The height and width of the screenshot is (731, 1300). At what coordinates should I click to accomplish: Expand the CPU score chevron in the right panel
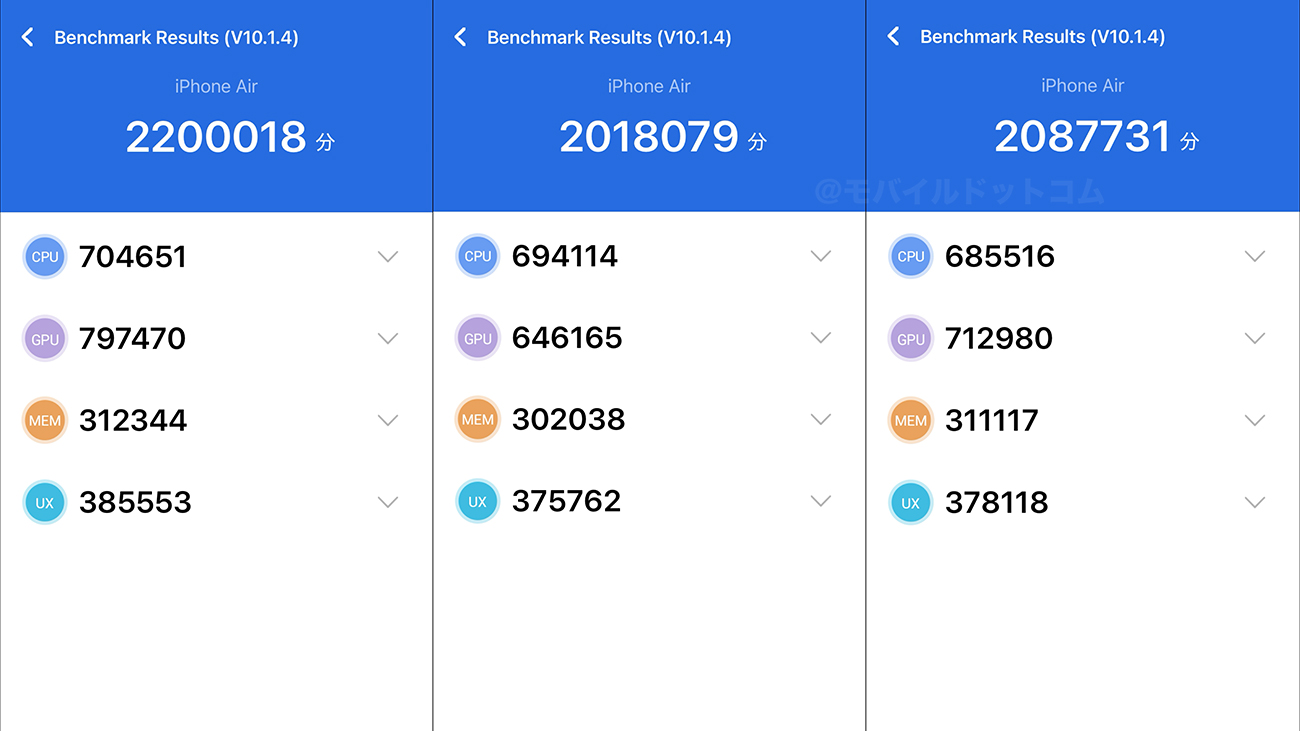coord(1254,256)
